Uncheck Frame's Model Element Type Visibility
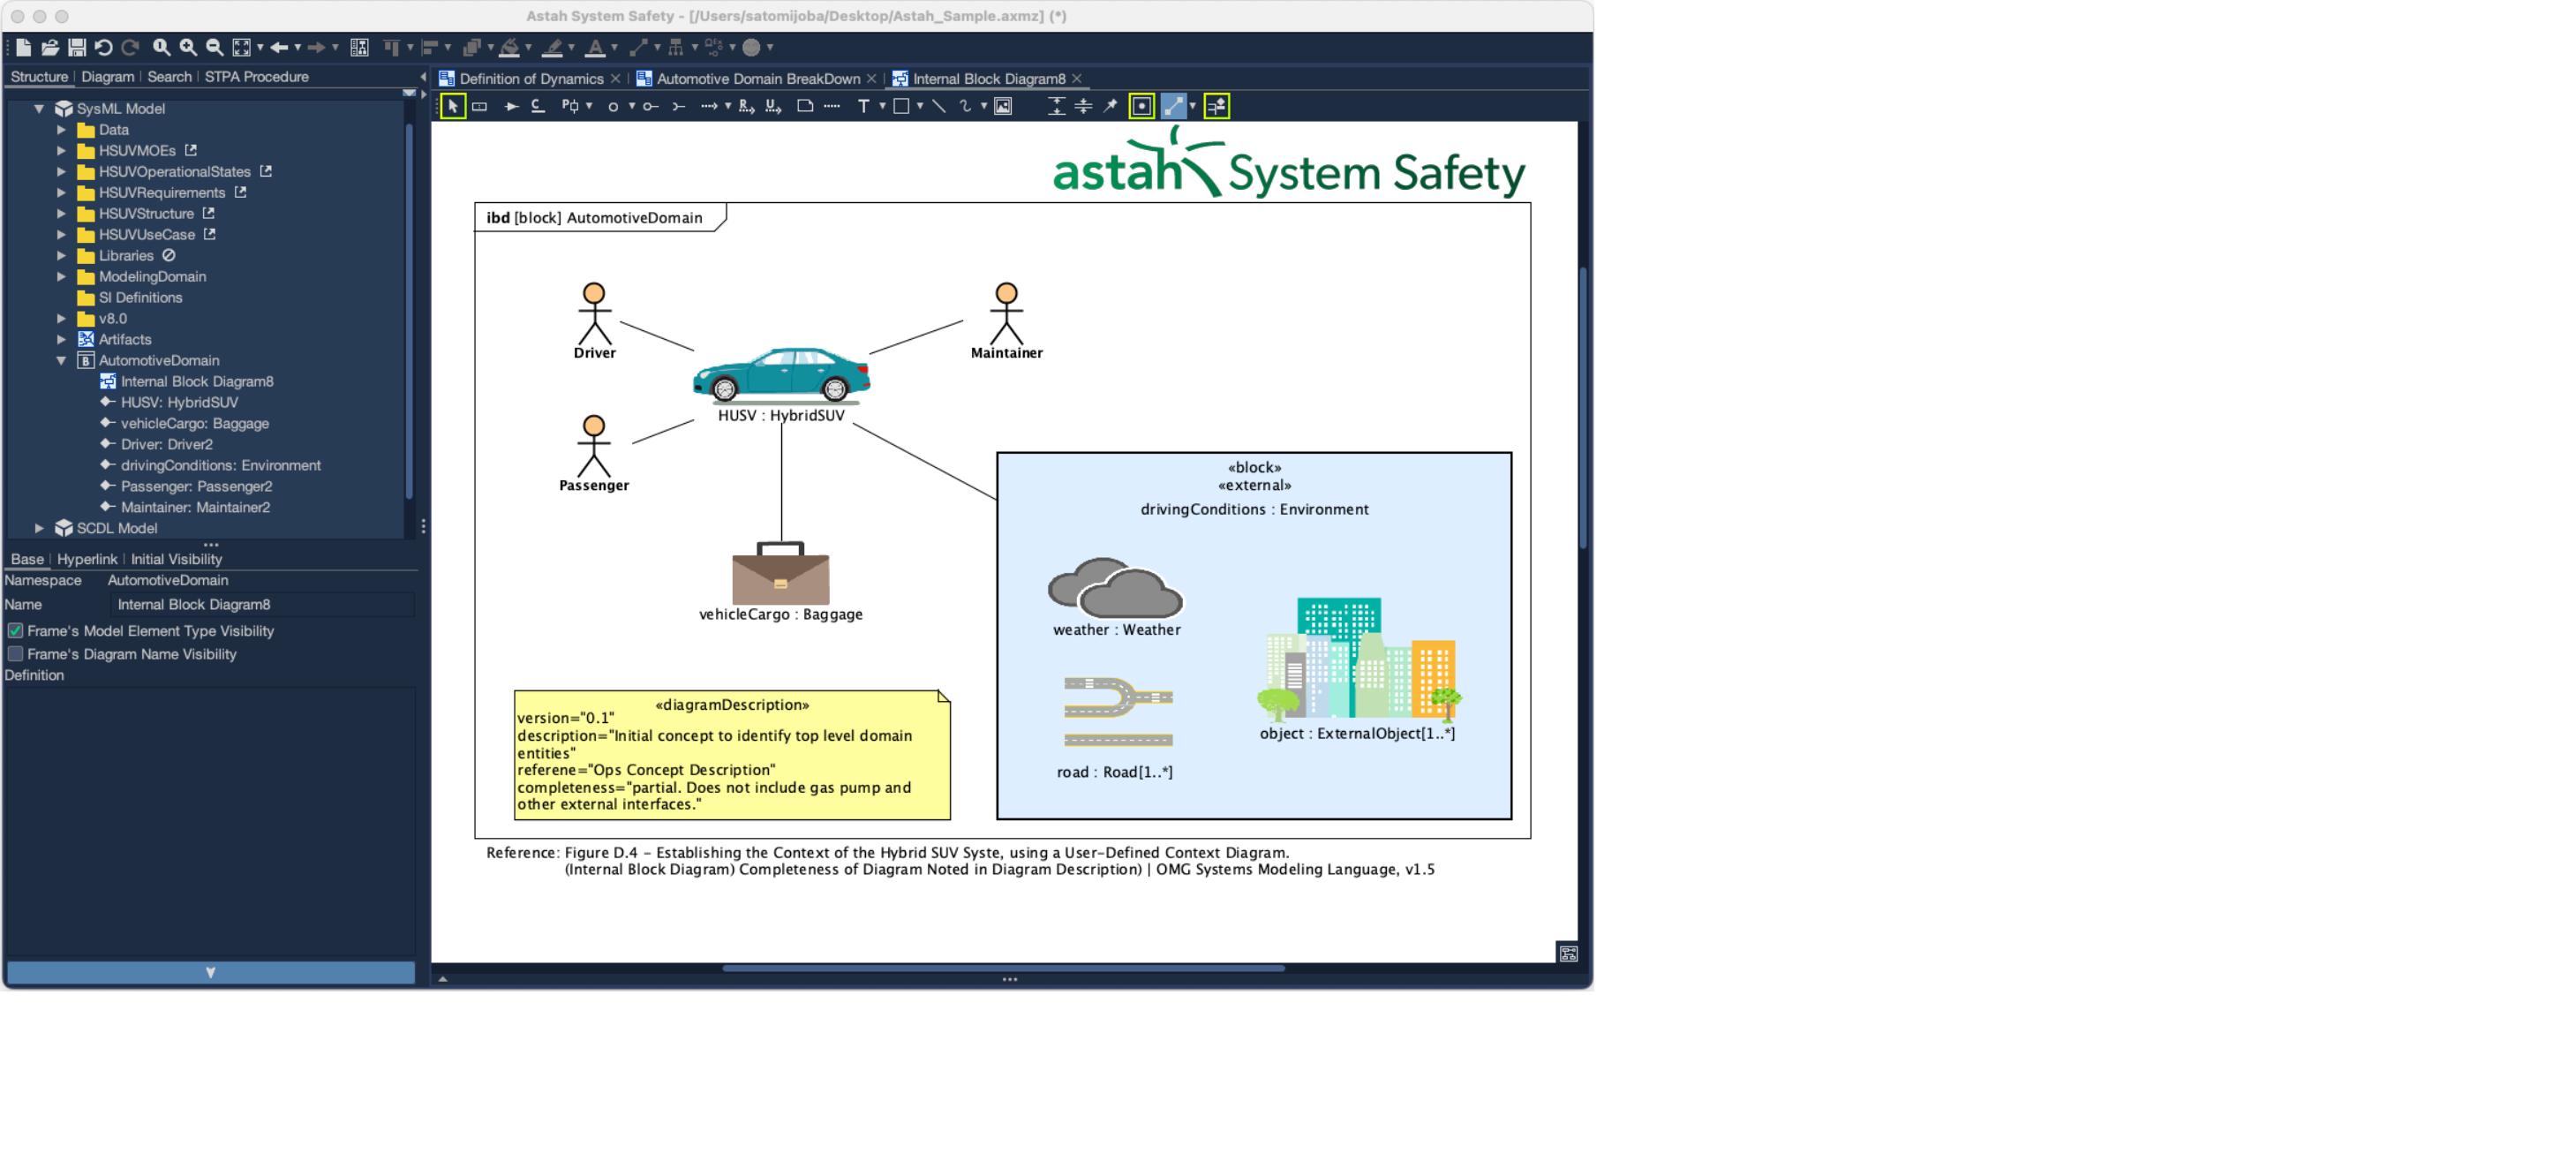Image resolution: width=2576 pixels, height=1176 pixels. pos(16,631)
